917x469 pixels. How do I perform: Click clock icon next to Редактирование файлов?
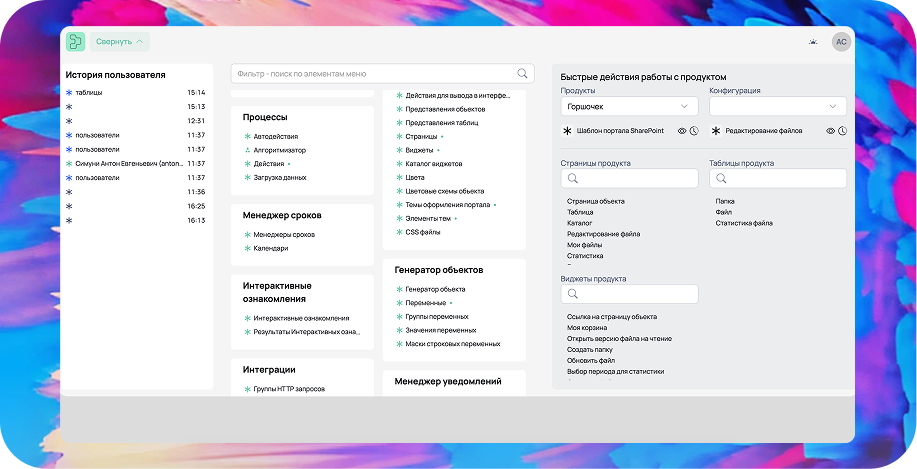(x=842, y=131)
